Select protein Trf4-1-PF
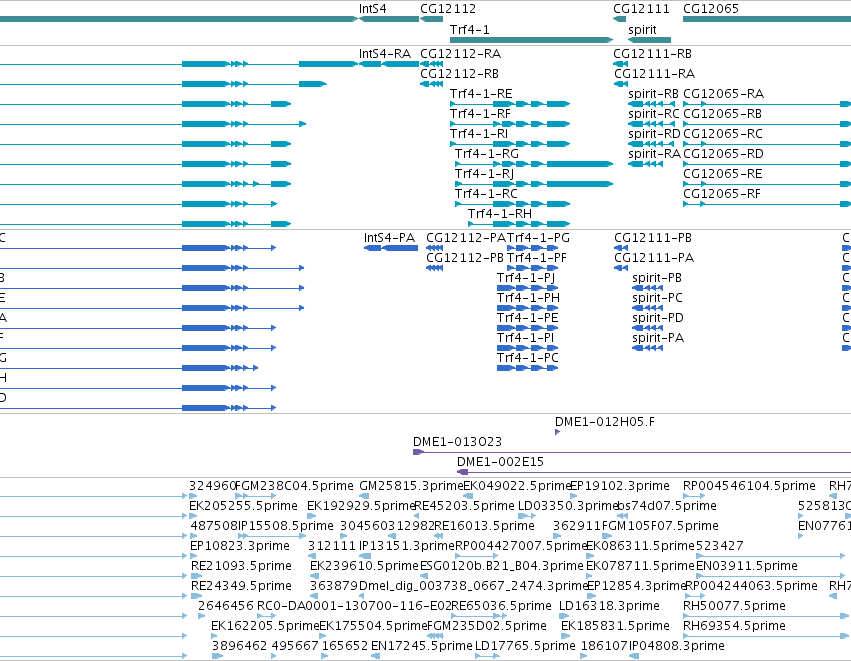The width and height of the screenshot is (851, 661). tap(532, 268)
